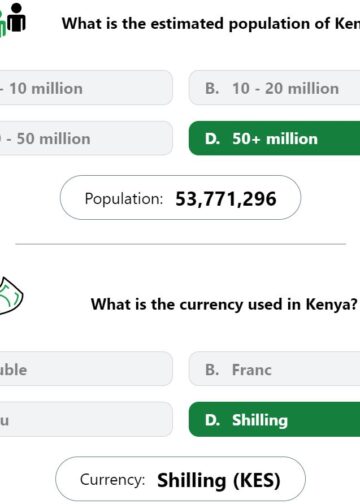This screenshot has width=360, height=504.
Task: Click the 'Currency:' label
Action: pos(113,480)
